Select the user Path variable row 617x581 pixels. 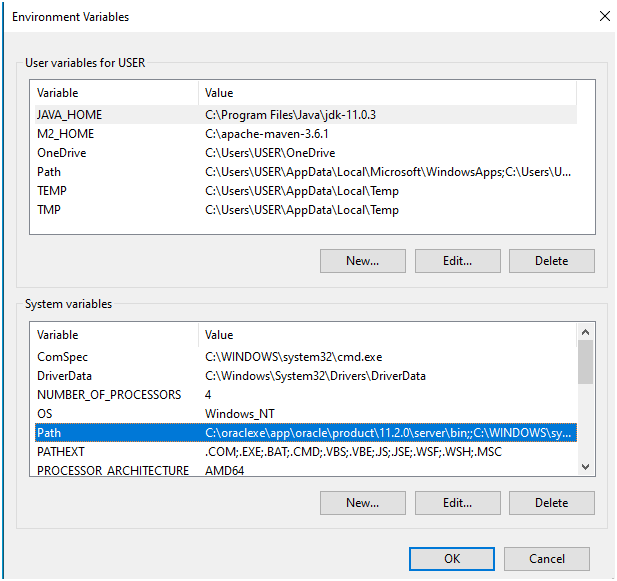tap(49, 172)
